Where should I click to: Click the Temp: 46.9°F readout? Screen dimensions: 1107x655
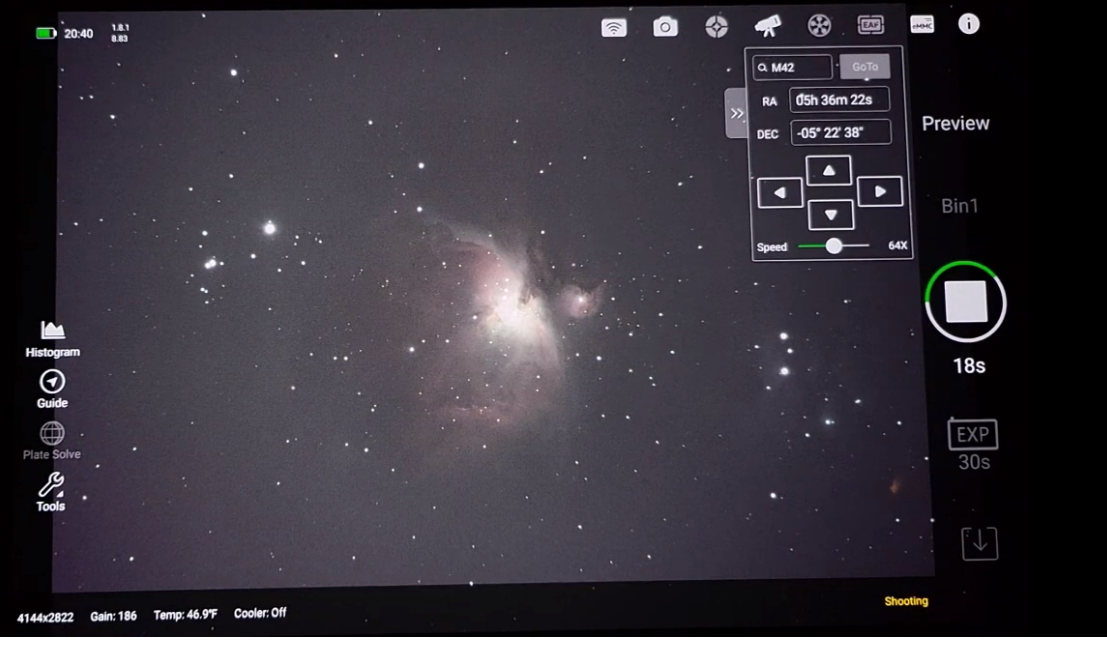tap(186, 615)
